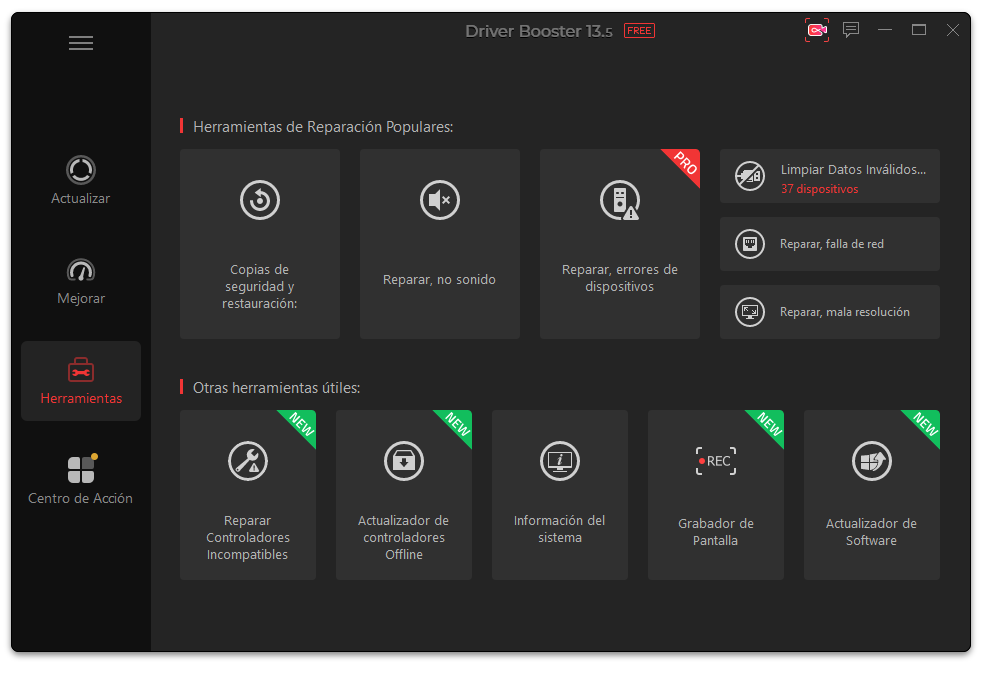
Task: Open Grabador de Pantalla label
Action: 716,532
